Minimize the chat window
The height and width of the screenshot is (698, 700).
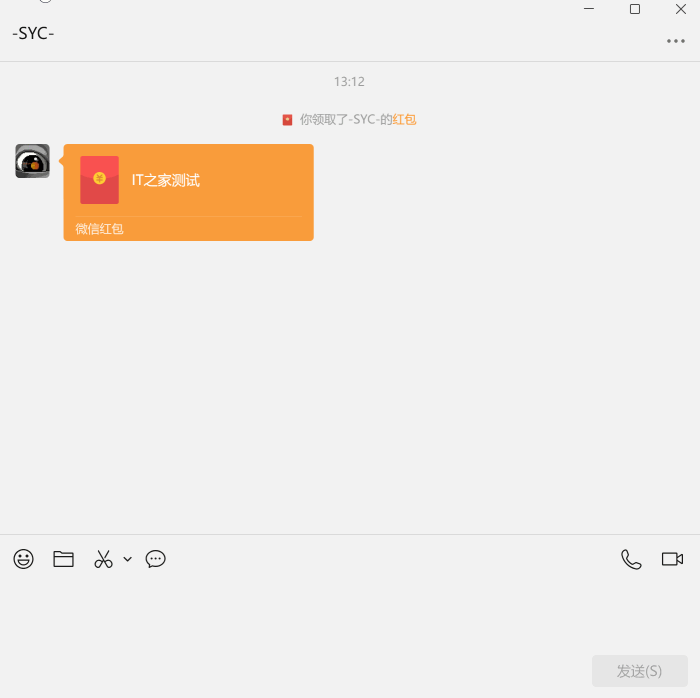click(x=589, y=9)
